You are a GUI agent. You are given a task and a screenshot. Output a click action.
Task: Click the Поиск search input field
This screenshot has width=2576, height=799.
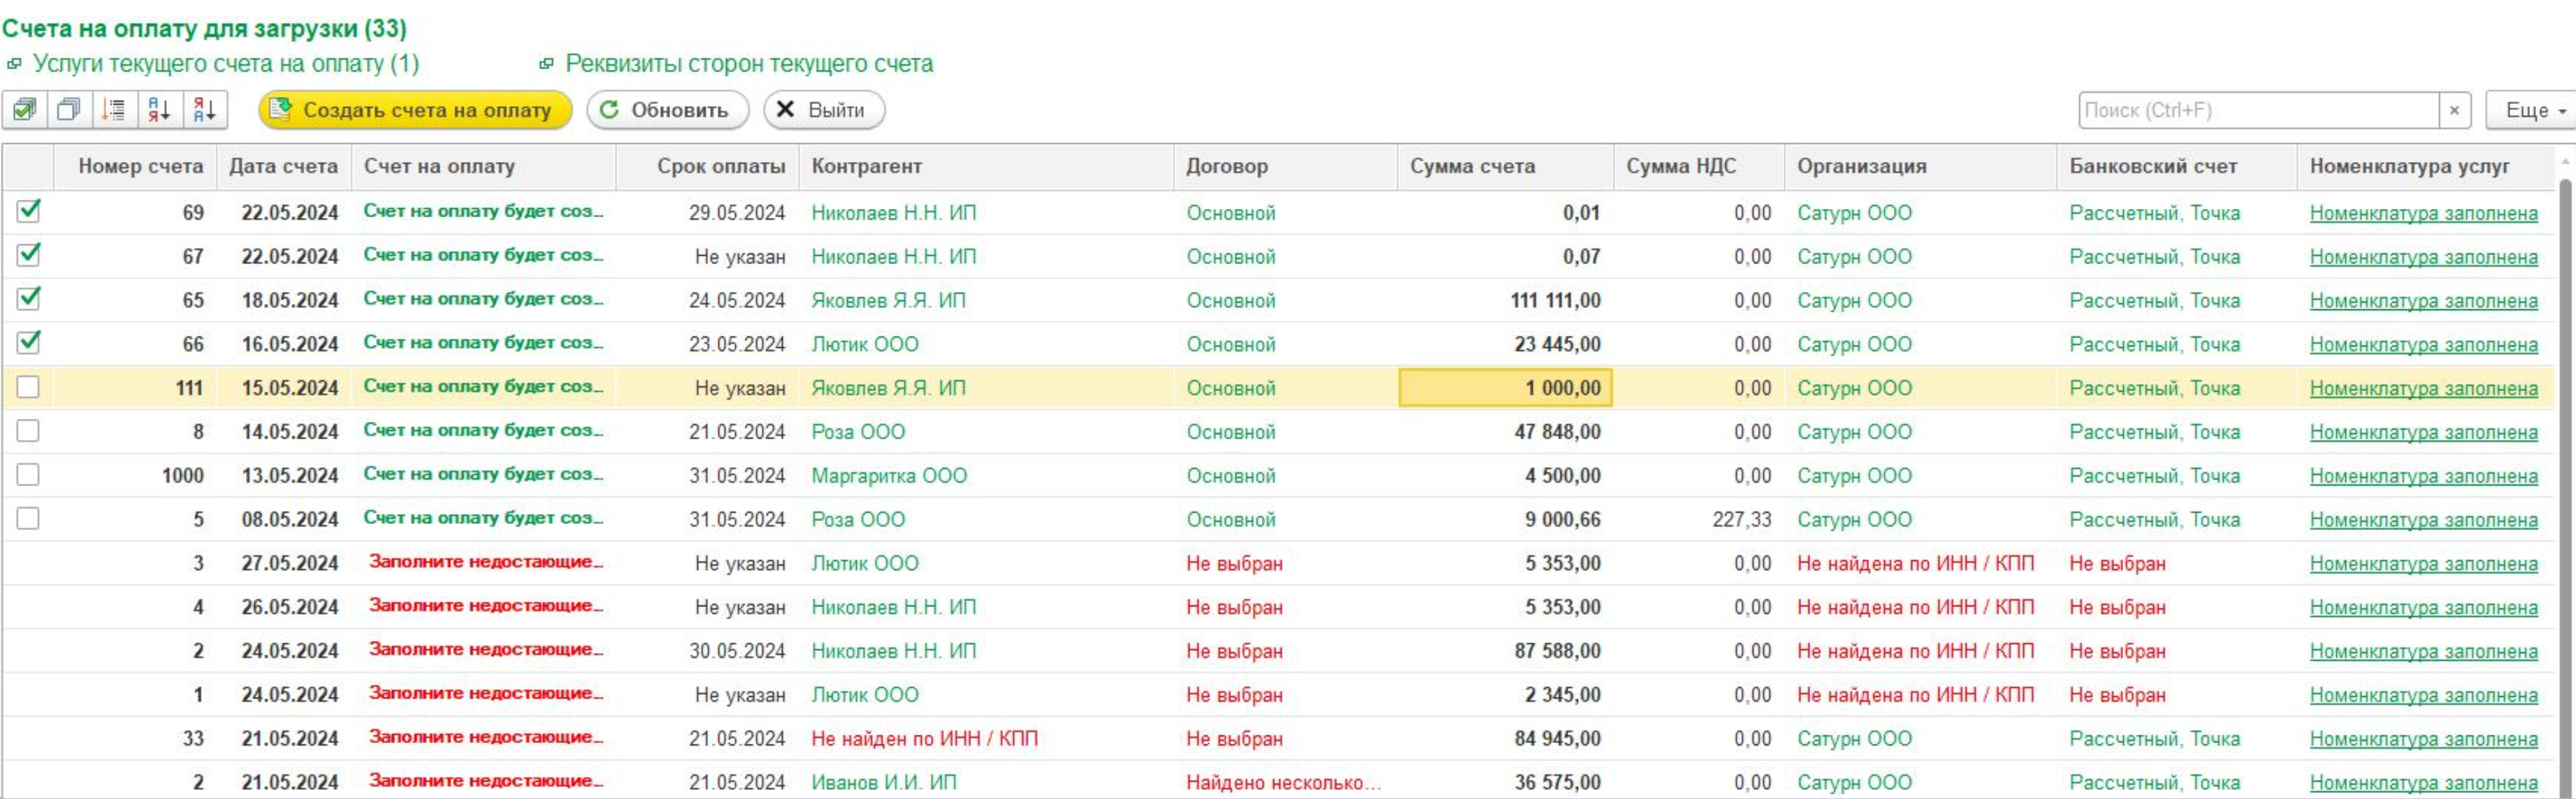click(2257, 110)
